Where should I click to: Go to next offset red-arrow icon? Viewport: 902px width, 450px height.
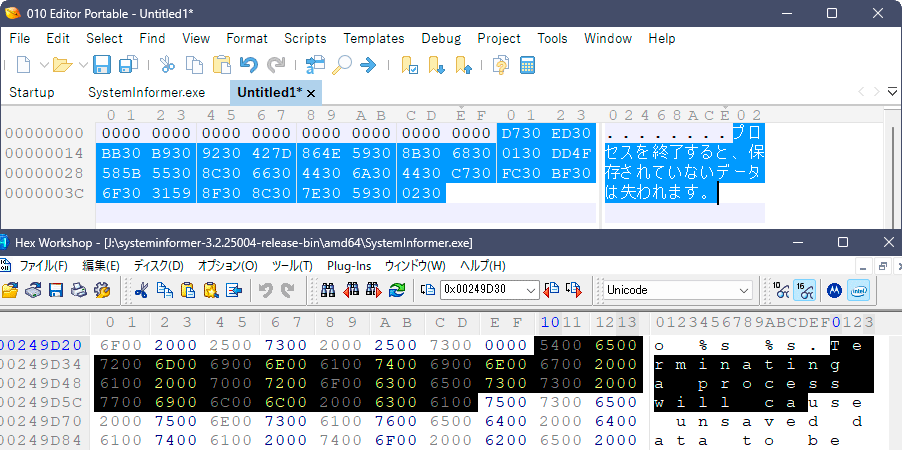click(x=574, y=289)
